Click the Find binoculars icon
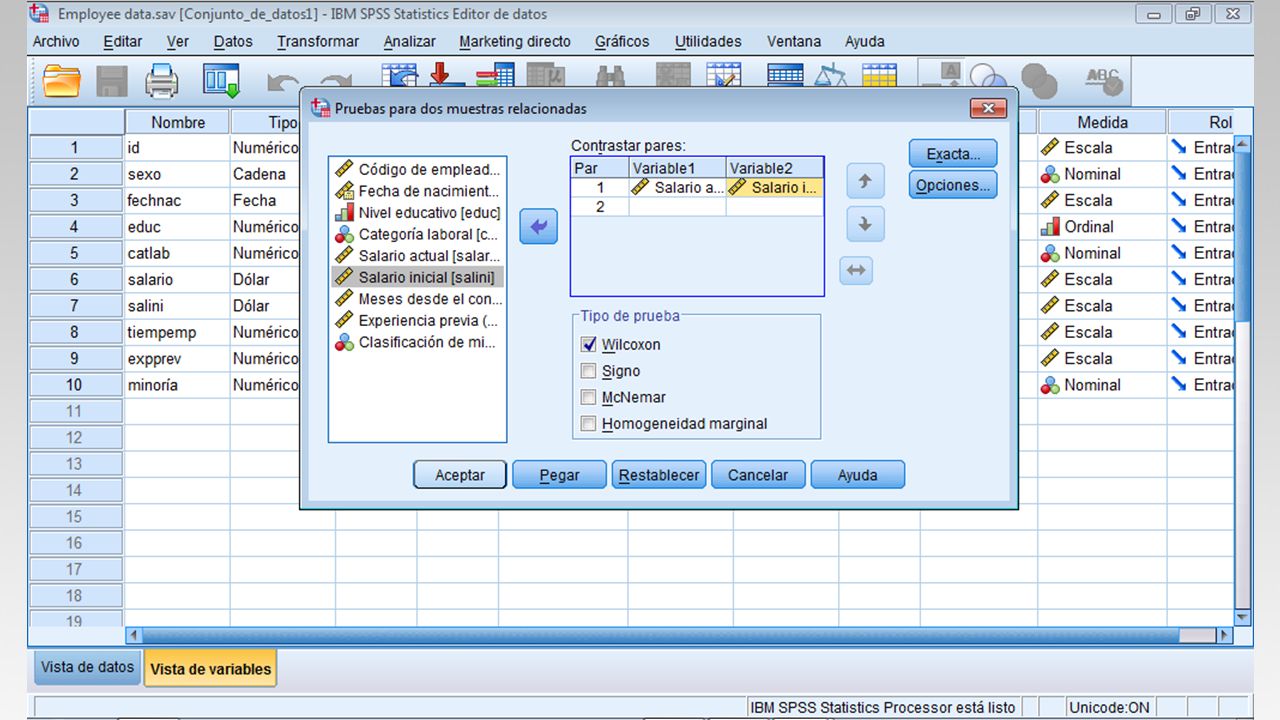This screenshot has width=1280, height=720. (611, 78)
